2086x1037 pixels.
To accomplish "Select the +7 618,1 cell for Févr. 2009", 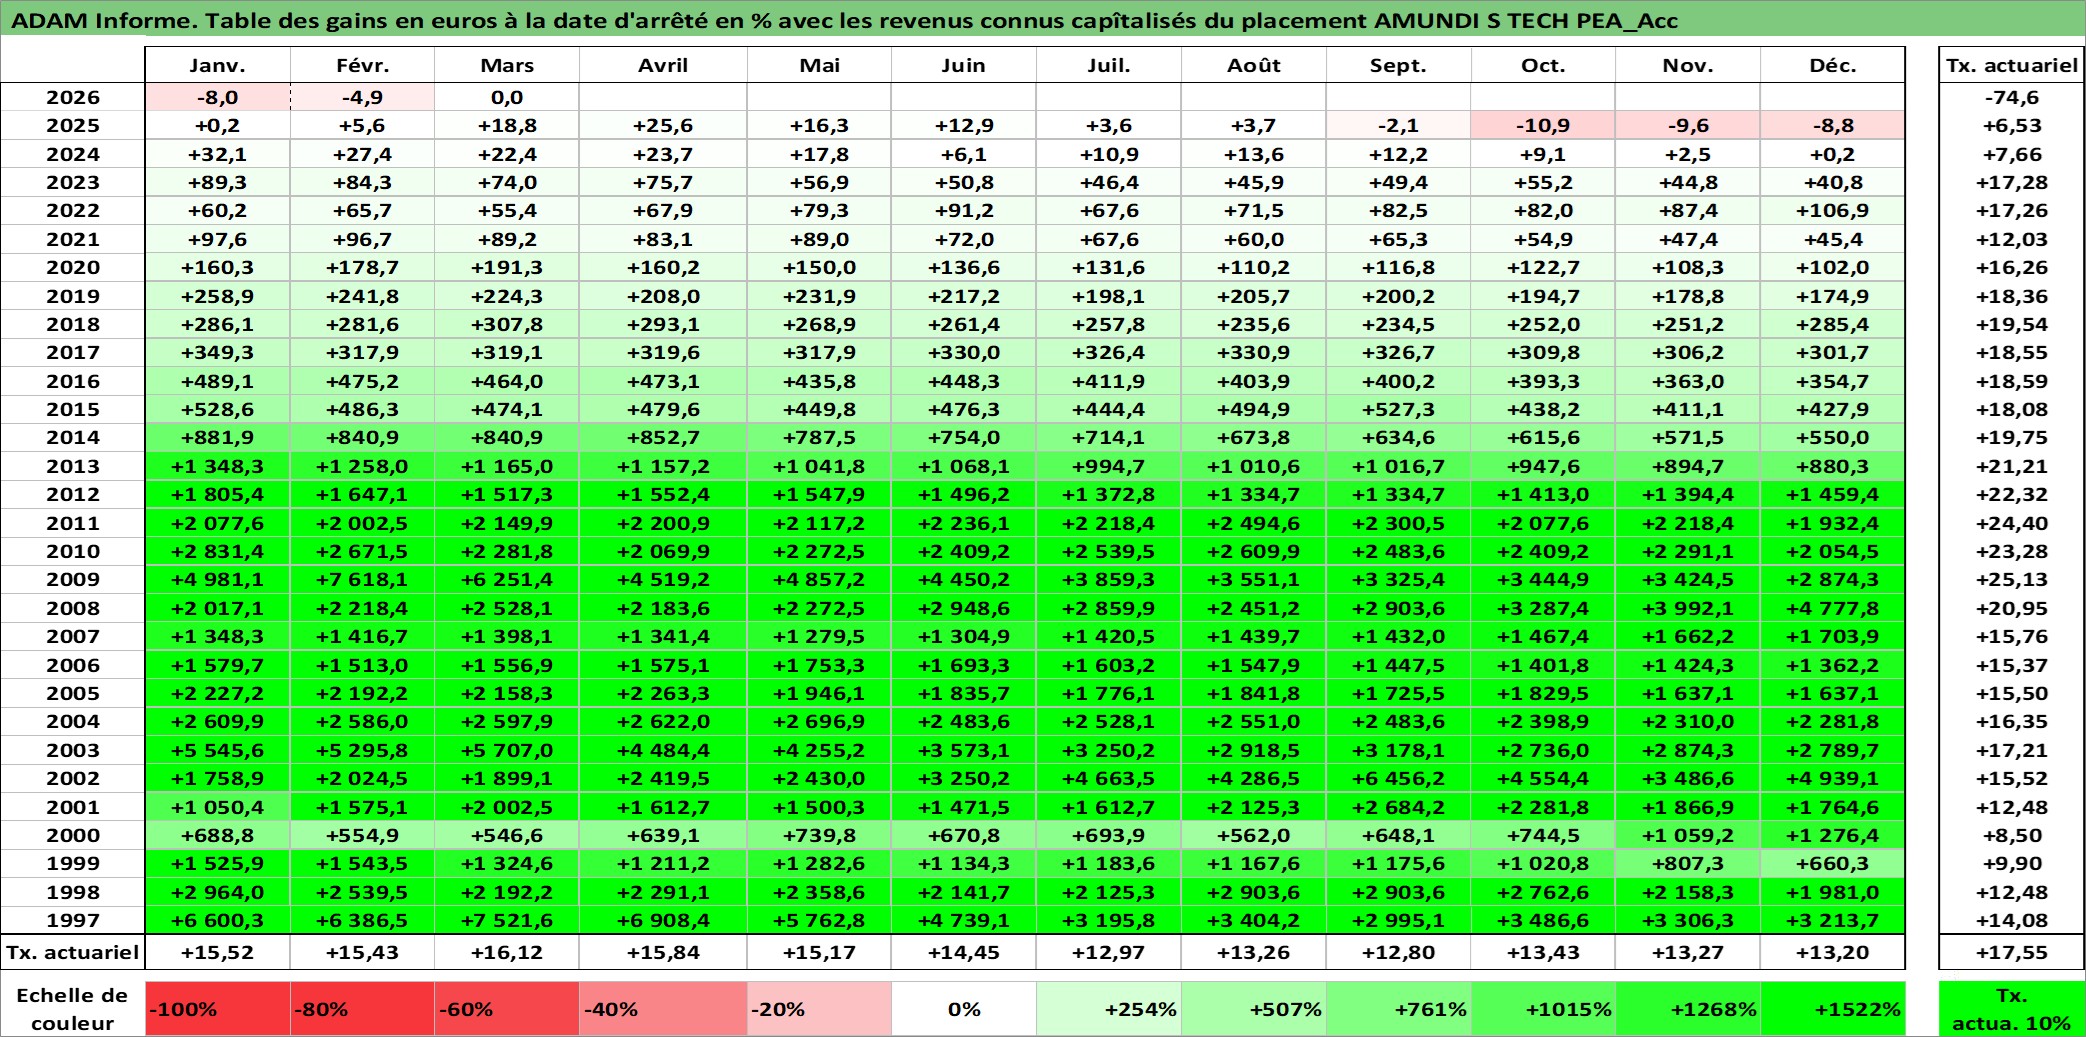I will tap(363, 579).
